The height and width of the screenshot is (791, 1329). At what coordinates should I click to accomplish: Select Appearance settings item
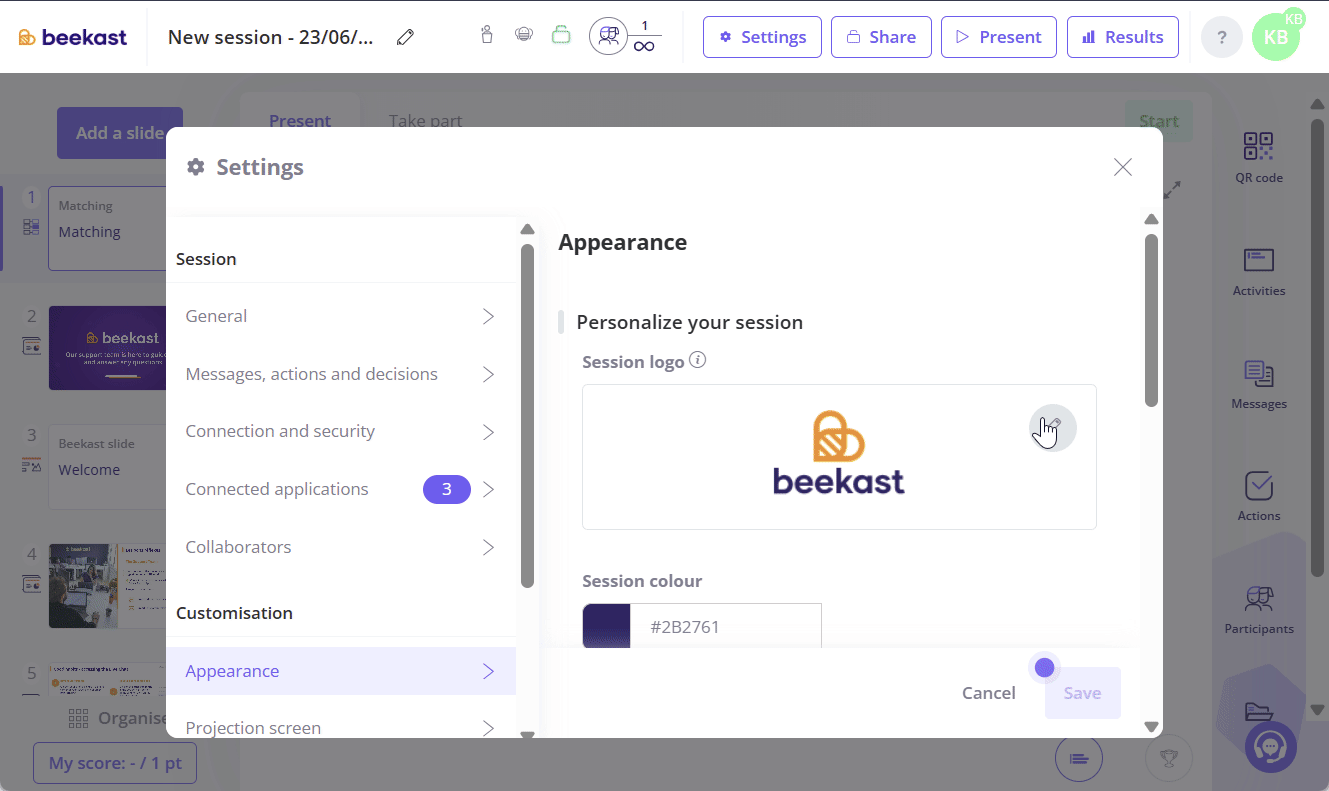[341, 671]
